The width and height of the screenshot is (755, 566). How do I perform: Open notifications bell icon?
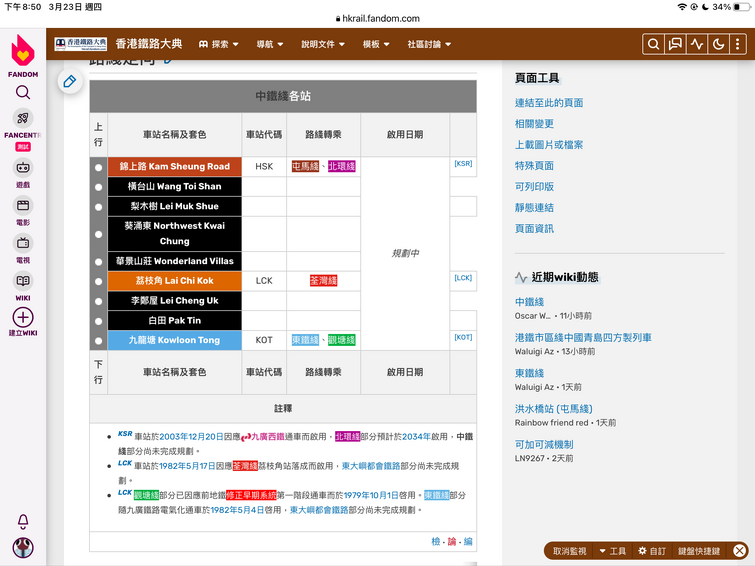point(23,521)
